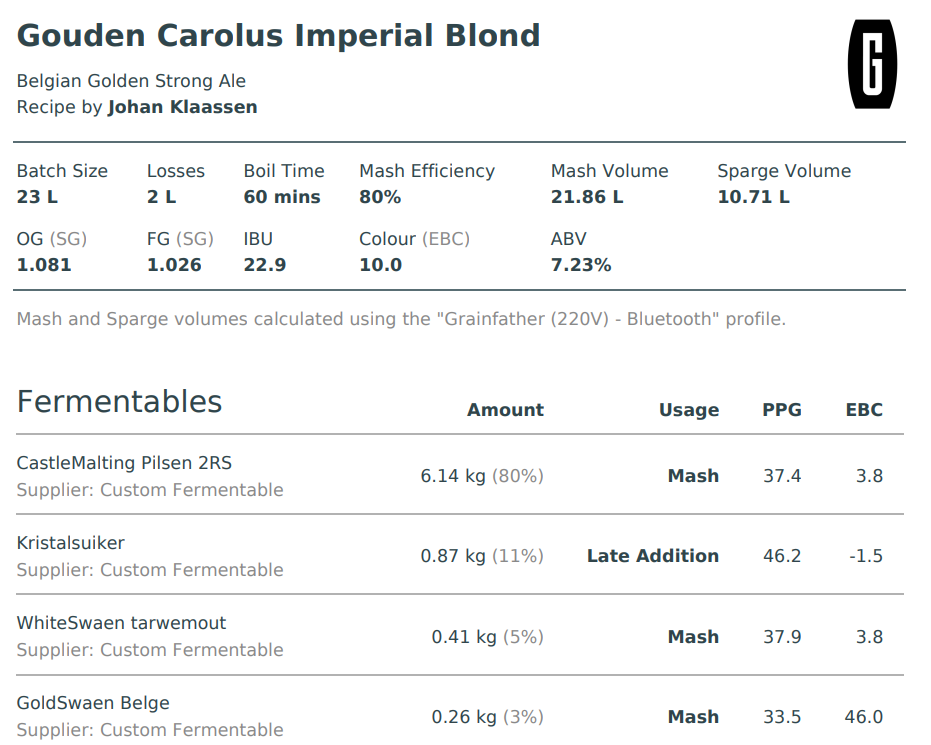Click the PPG column header
The image size is (931, 745).
782,410
